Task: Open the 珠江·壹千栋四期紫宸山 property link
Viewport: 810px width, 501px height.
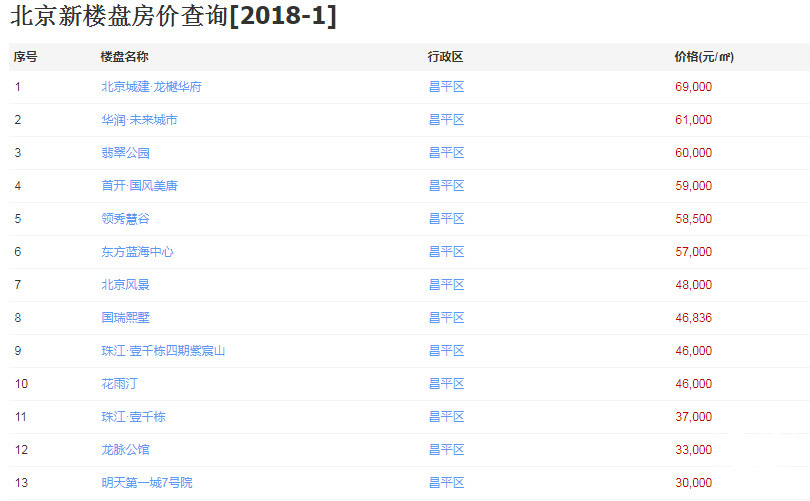Action: [x=163, y=351]
